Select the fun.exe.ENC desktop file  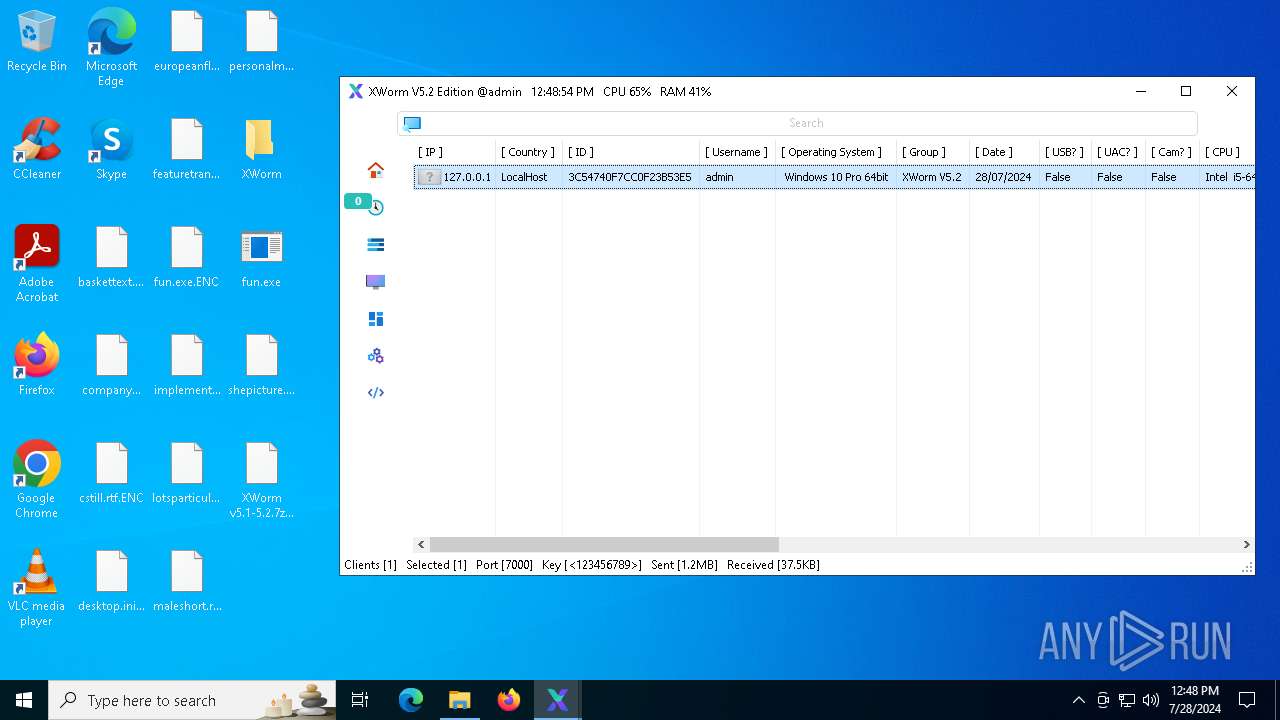point(186,258)
